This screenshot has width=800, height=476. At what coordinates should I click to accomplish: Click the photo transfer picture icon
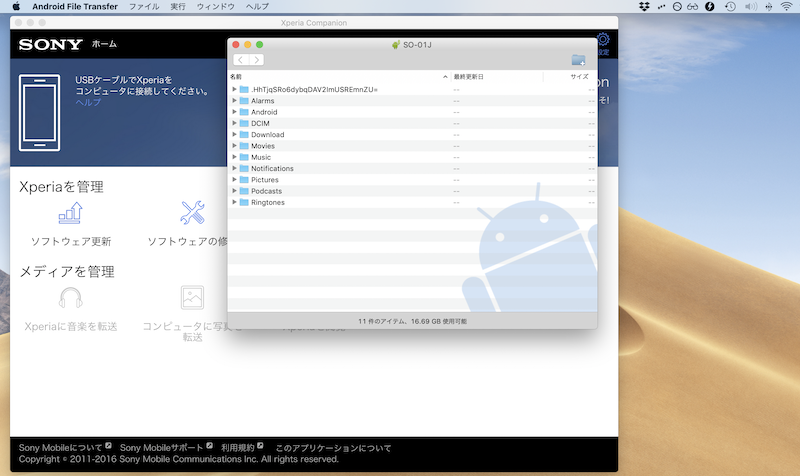(x=192, y=298)
